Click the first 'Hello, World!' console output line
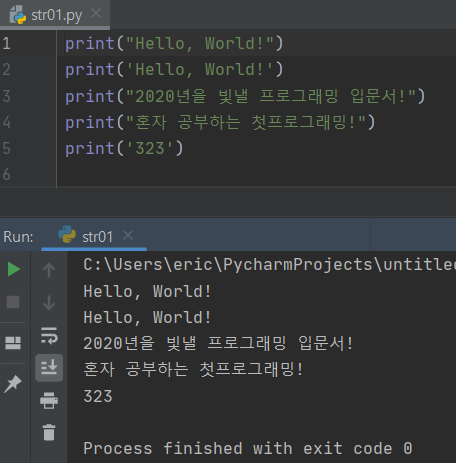Screen dimensions: 456x463 pyautogui.click(x=147, y=291)
